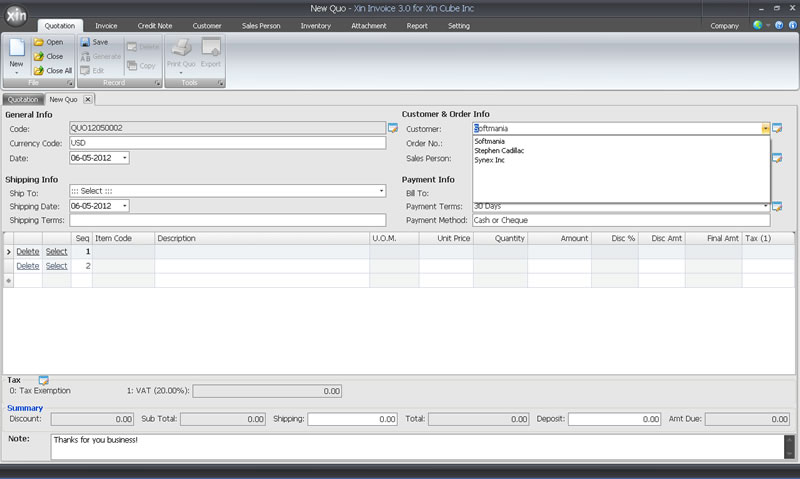Expand the Tools group dialog launcher
This screenshot has width=800, height=479.
[220, 83]
